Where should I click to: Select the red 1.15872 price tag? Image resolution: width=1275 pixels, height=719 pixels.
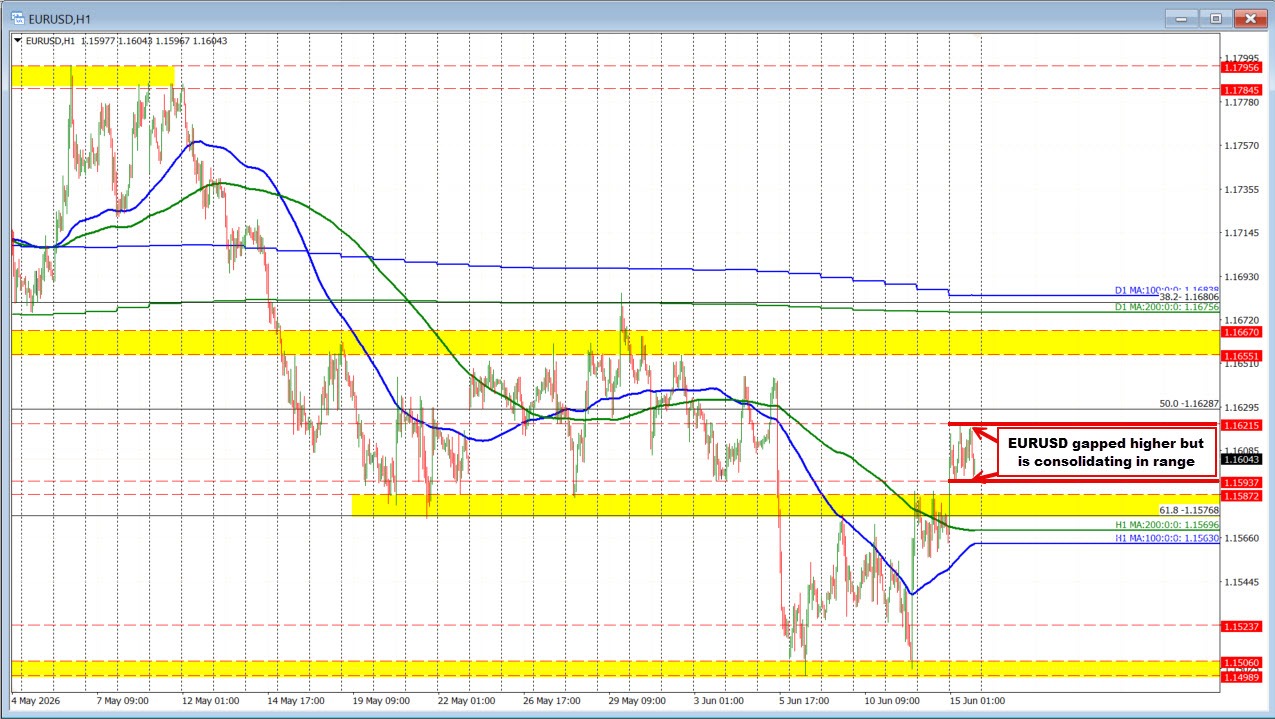[1241, 495]
